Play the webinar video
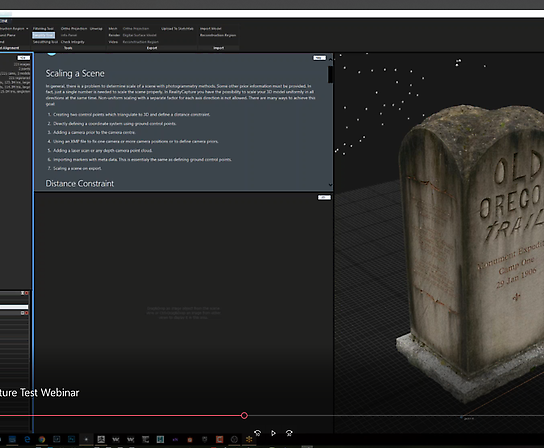 tap(273, 433)
